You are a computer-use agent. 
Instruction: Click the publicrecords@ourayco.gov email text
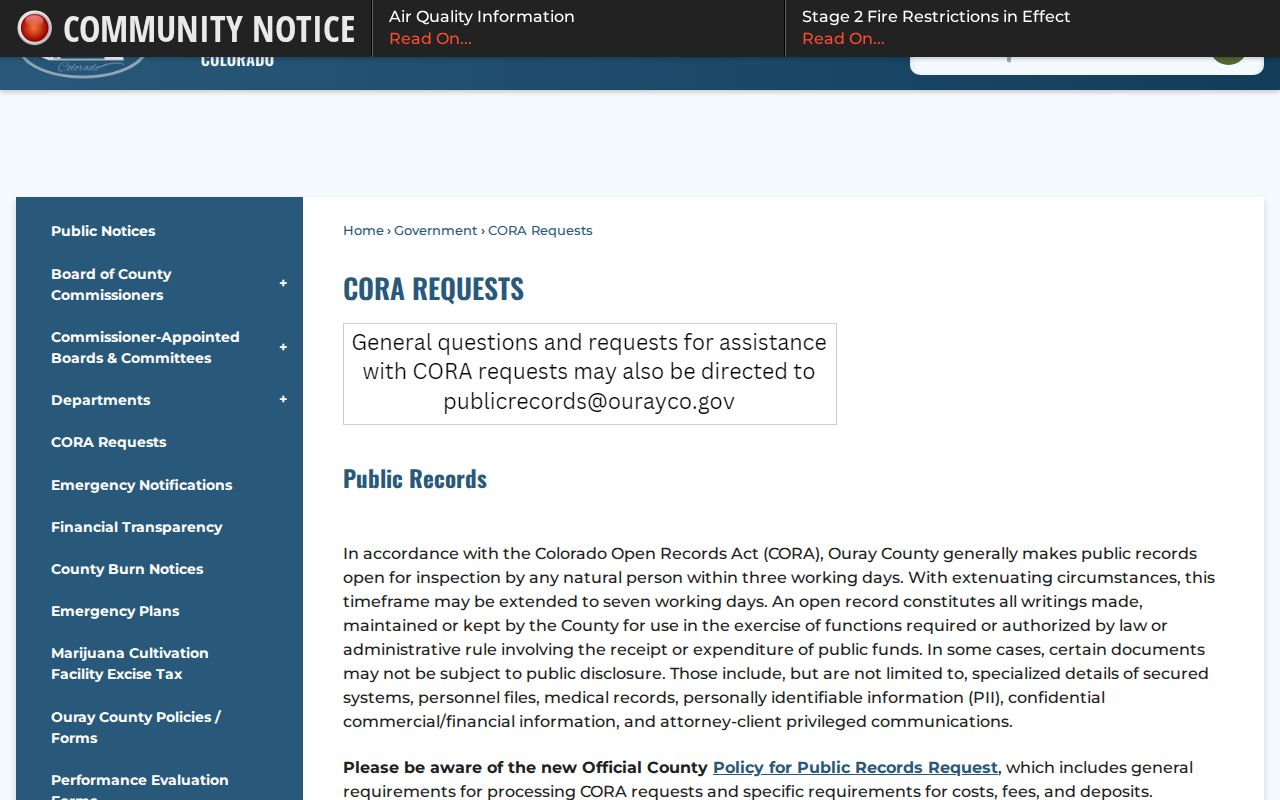click(x=589, y=402)
